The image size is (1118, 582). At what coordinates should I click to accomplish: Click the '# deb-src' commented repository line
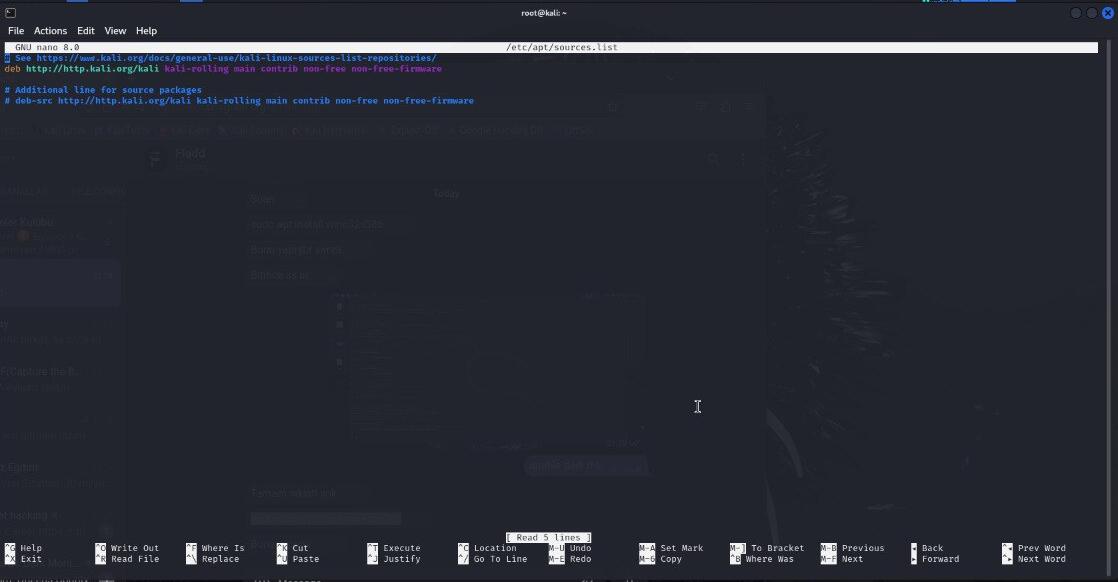click(239, 101)
